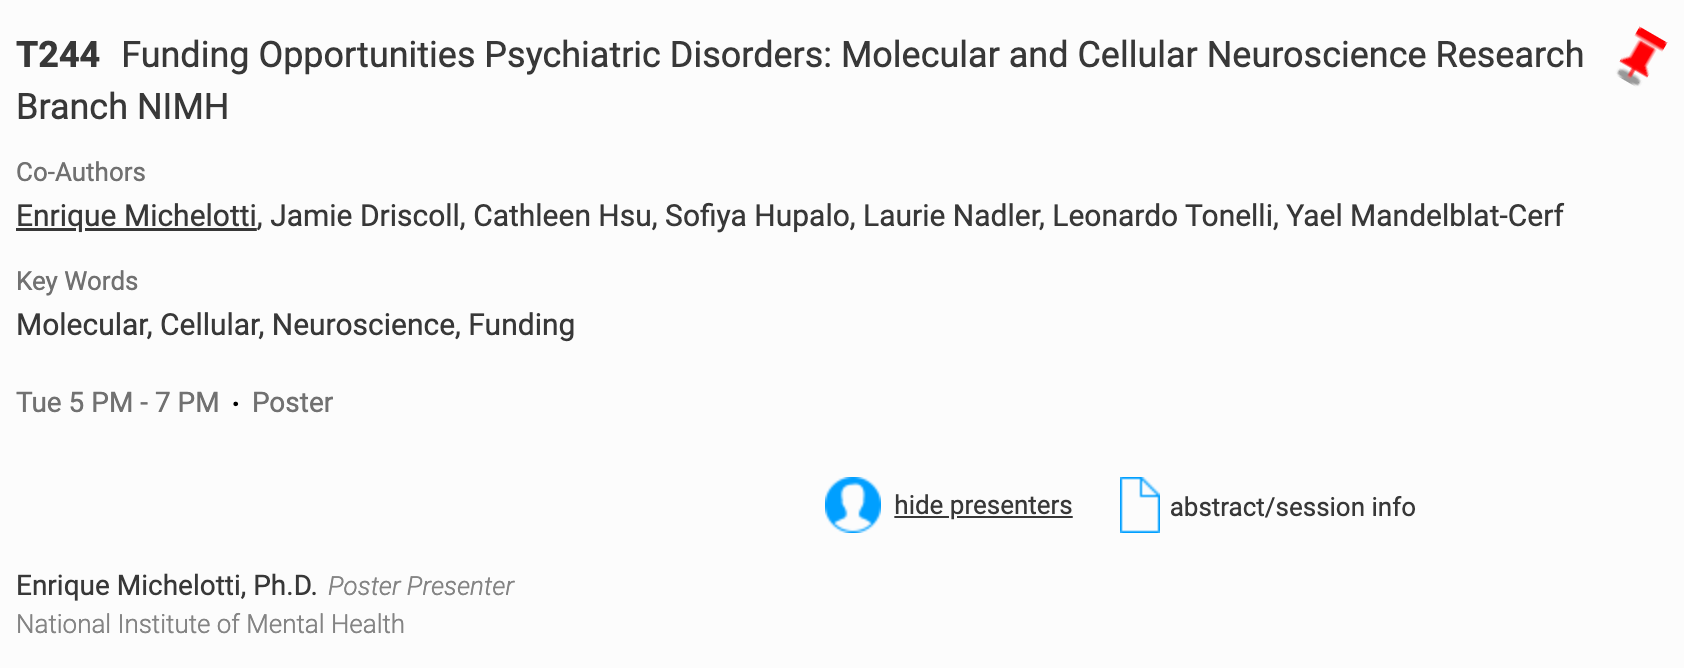
Task: Click co-author Leonardo Tonelli
Action: (1163, 216)
